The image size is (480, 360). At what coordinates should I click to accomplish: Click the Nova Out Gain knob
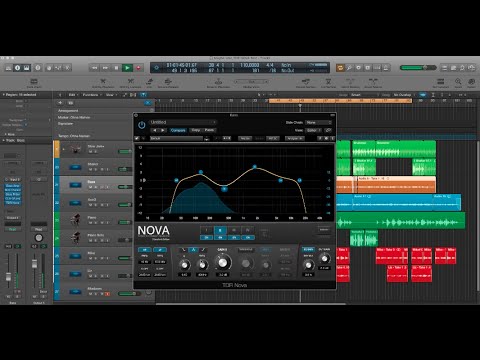coord(324,258)
